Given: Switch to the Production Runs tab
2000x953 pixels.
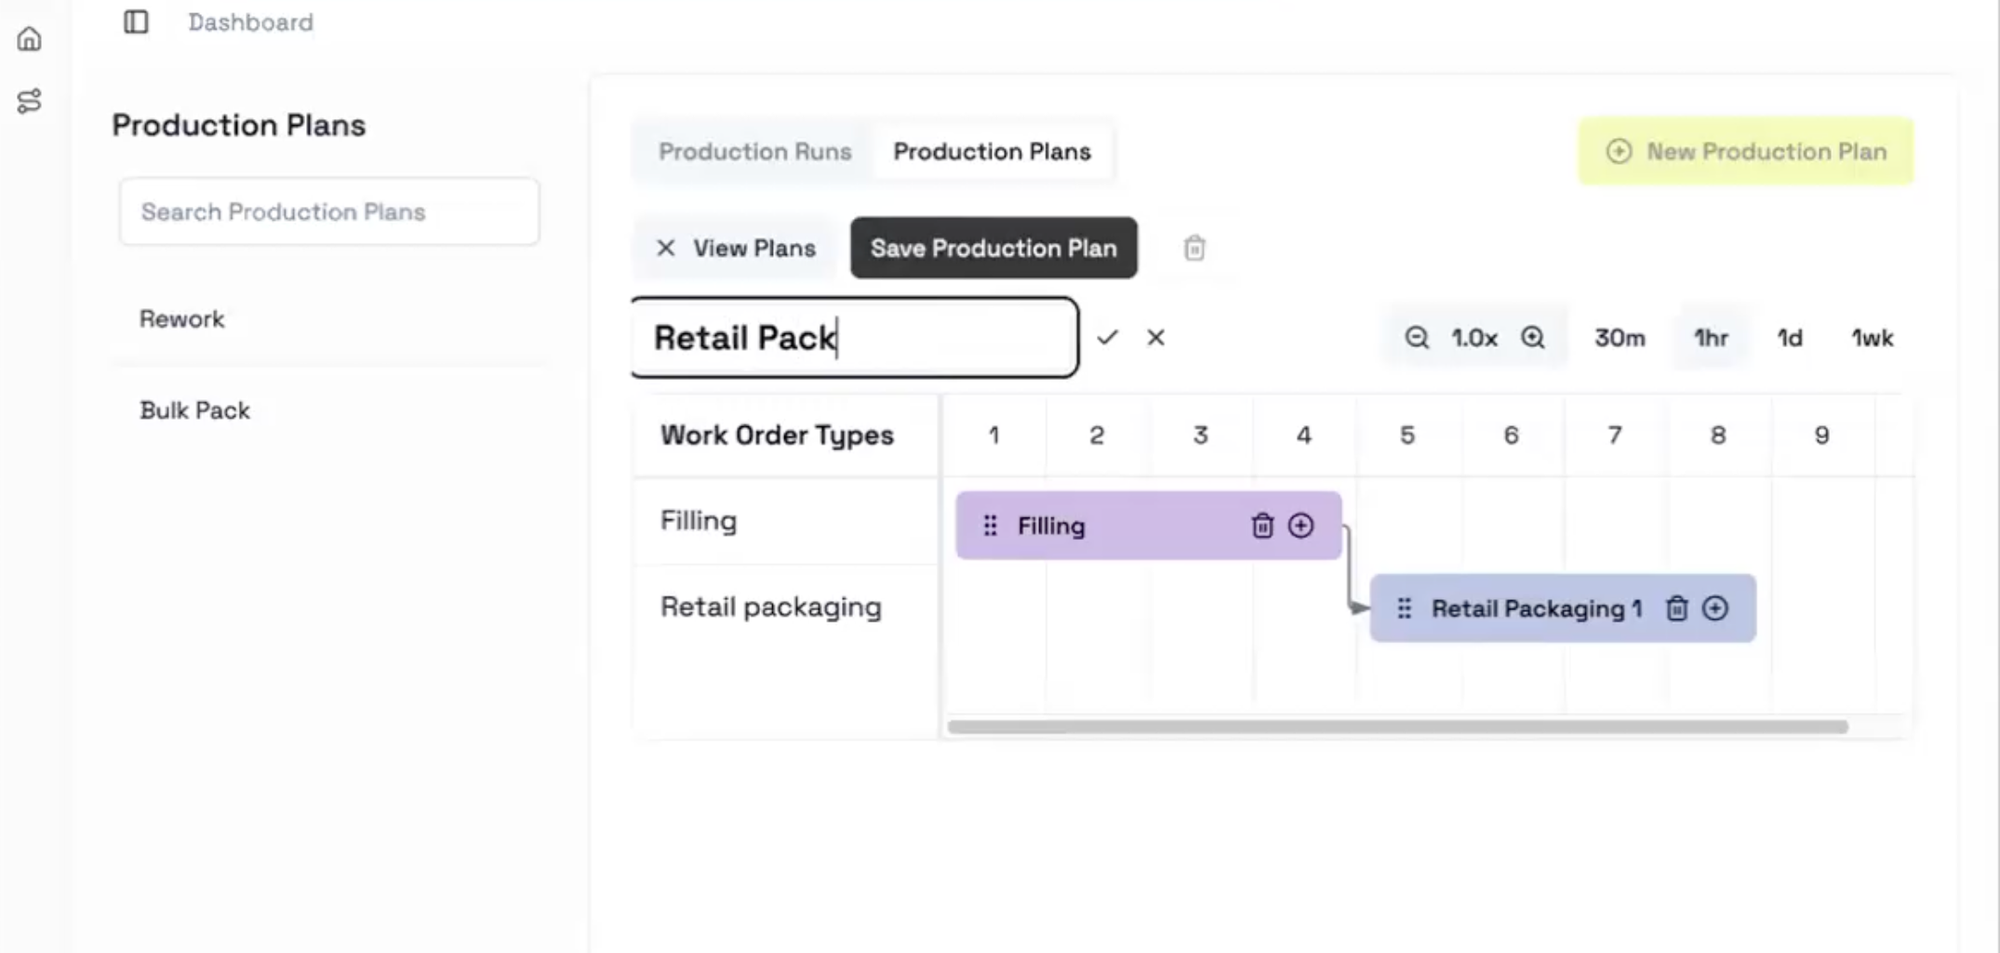Looking at the screenshot, I should (x=755, y=152).
